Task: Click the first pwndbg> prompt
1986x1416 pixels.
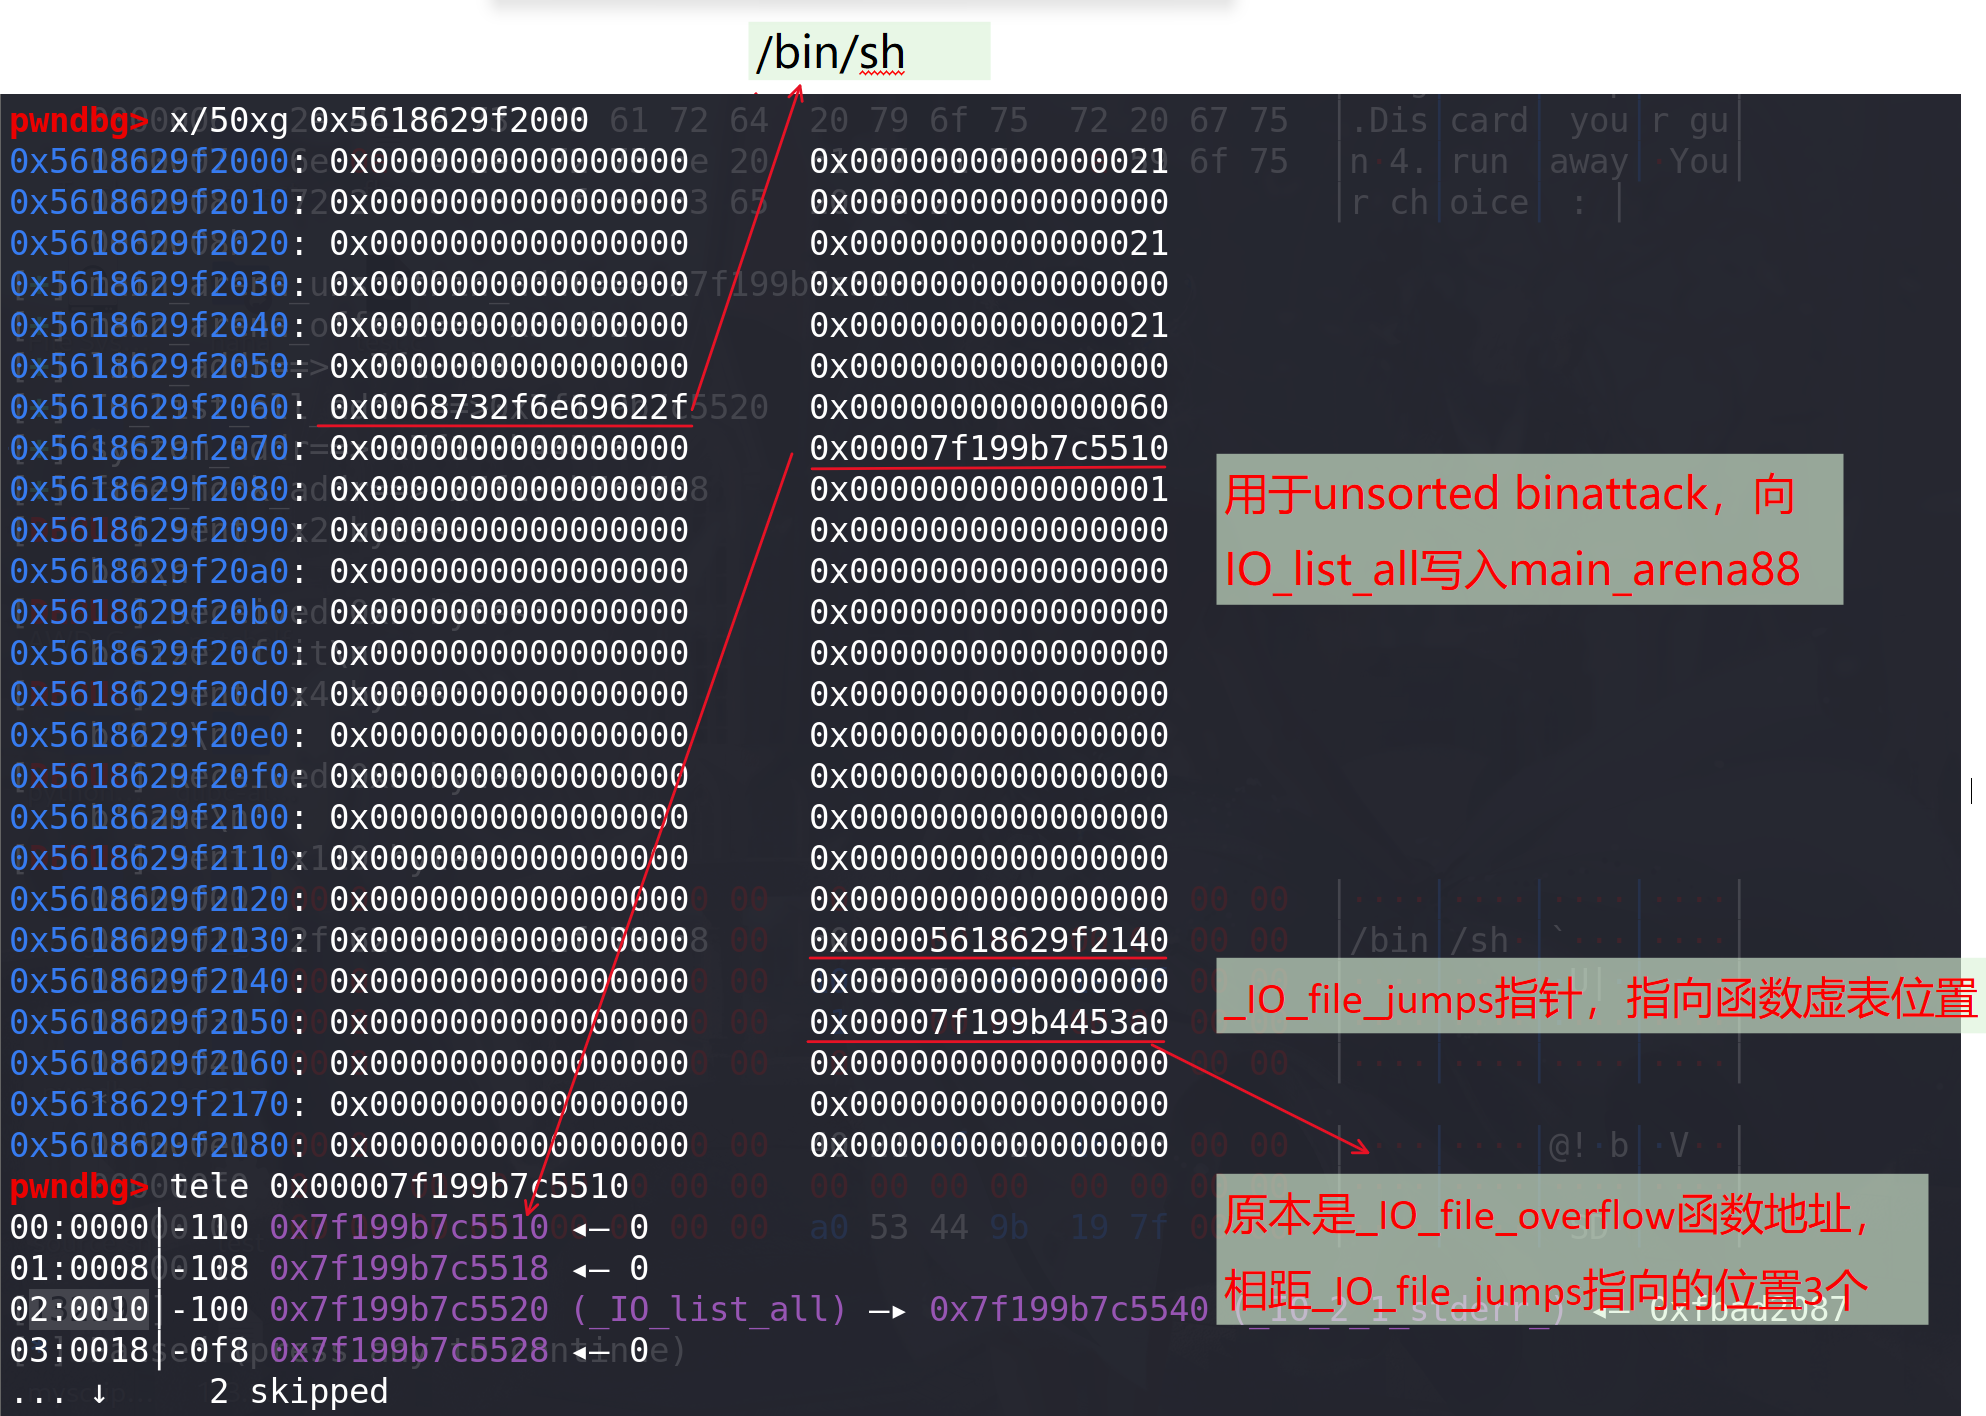Action: point(79,120)
